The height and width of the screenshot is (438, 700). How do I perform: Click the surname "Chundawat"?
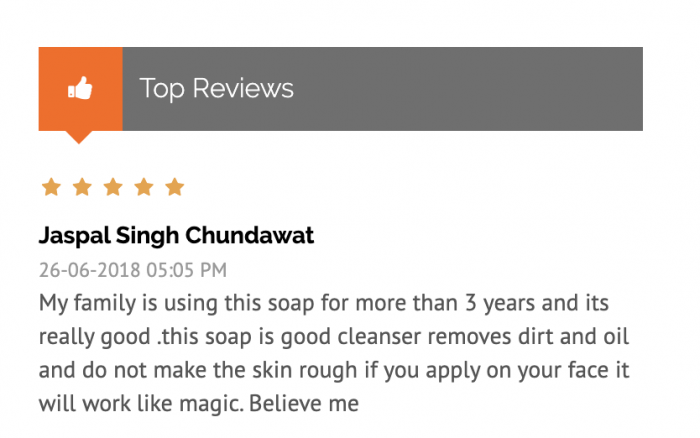(250, 235)
